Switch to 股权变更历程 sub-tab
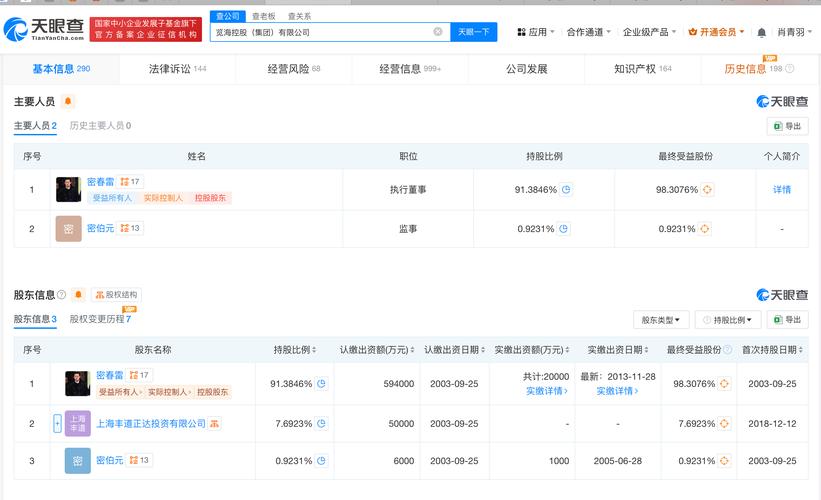821x500 pixels. (x=100, y=319)
